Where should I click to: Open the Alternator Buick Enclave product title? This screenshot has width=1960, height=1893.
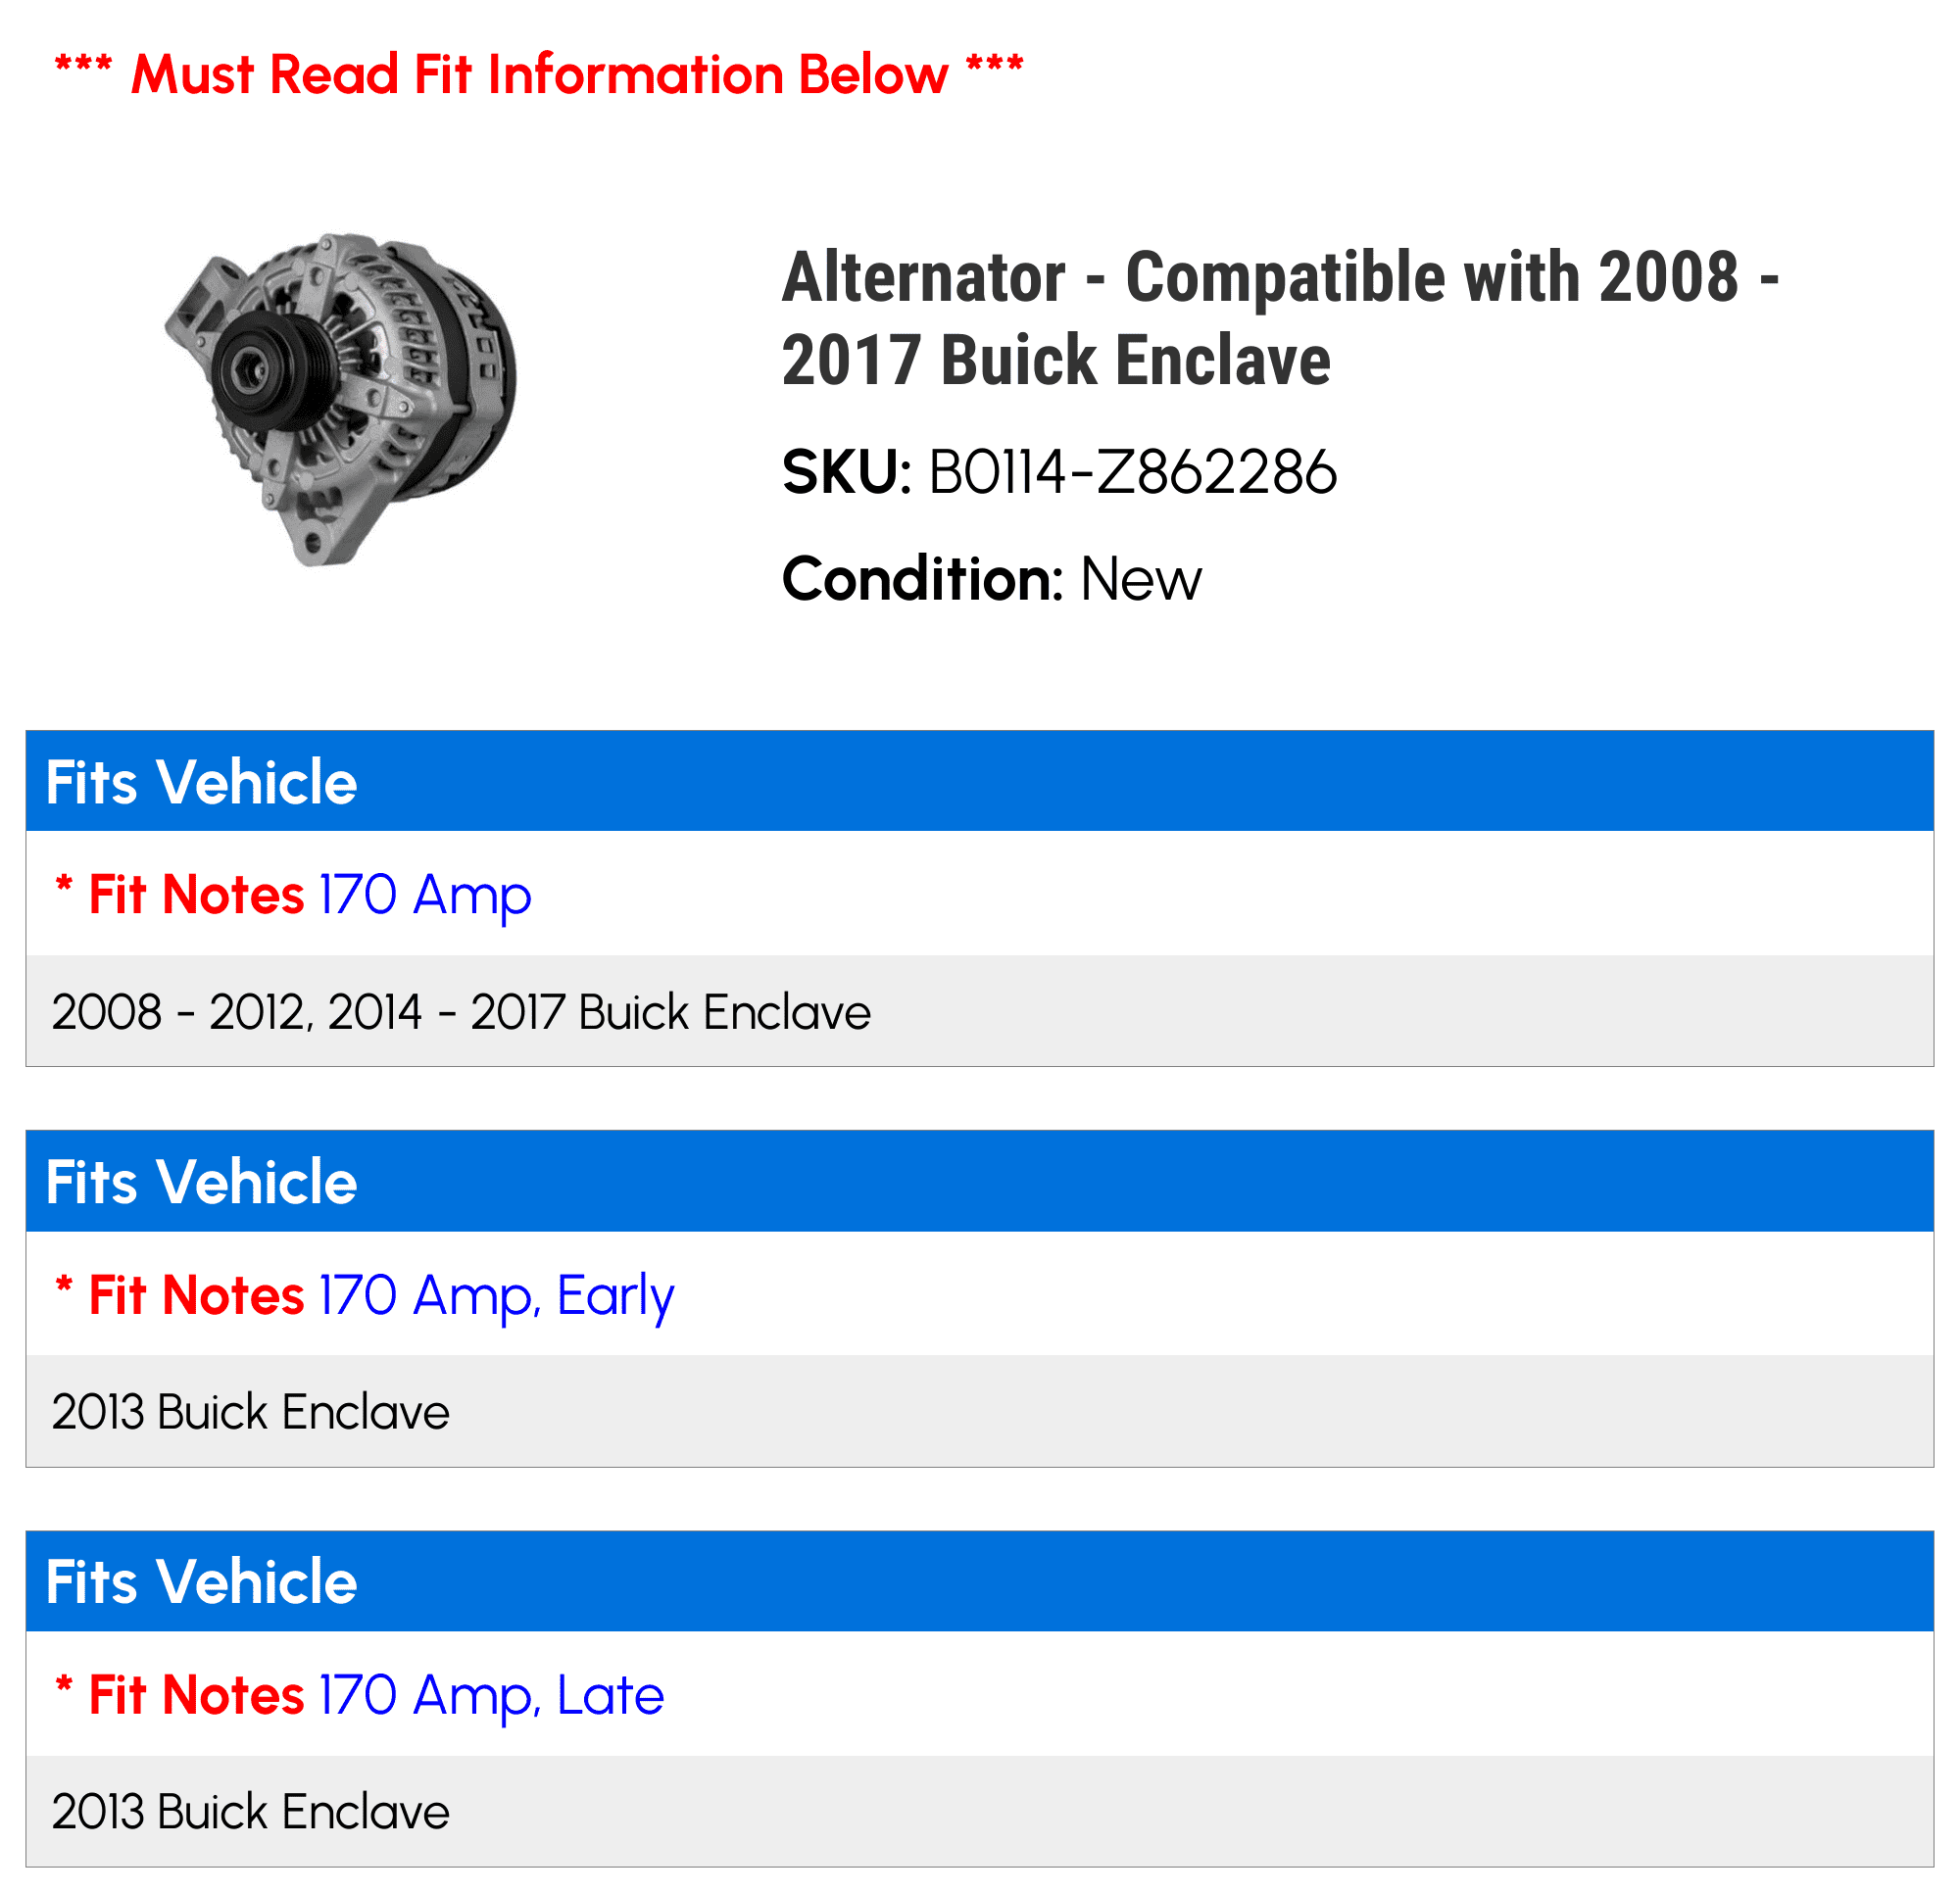coord(1280,317)
